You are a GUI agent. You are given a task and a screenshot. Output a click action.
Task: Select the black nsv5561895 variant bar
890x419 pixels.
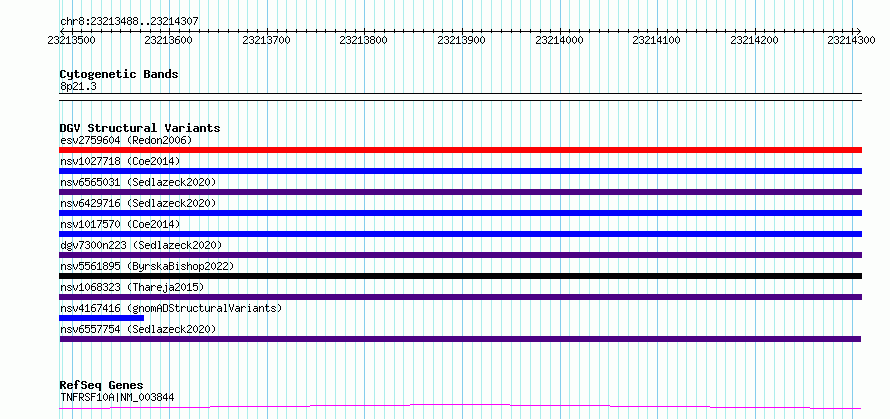460,276
